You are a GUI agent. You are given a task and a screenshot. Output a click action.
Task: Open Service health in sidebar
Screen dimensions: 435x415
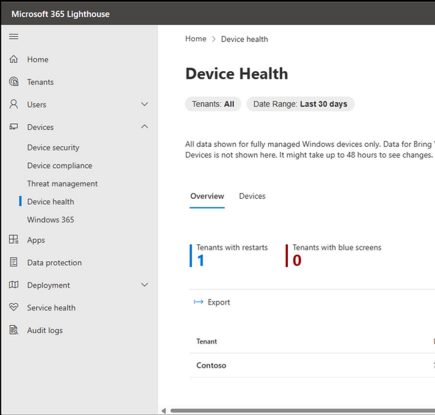(51, 308)
